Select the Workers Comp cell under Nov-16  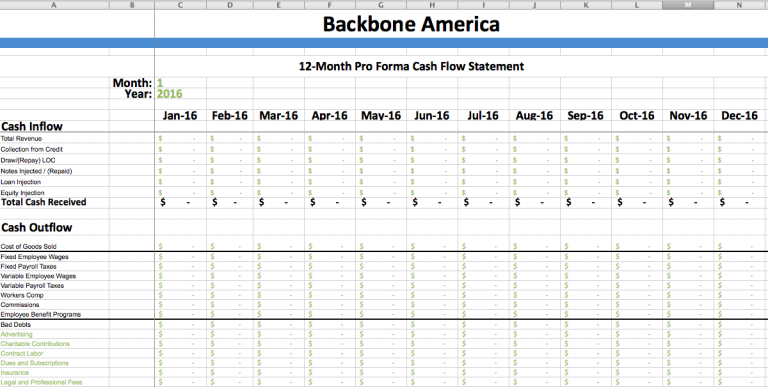pos(688,295)
